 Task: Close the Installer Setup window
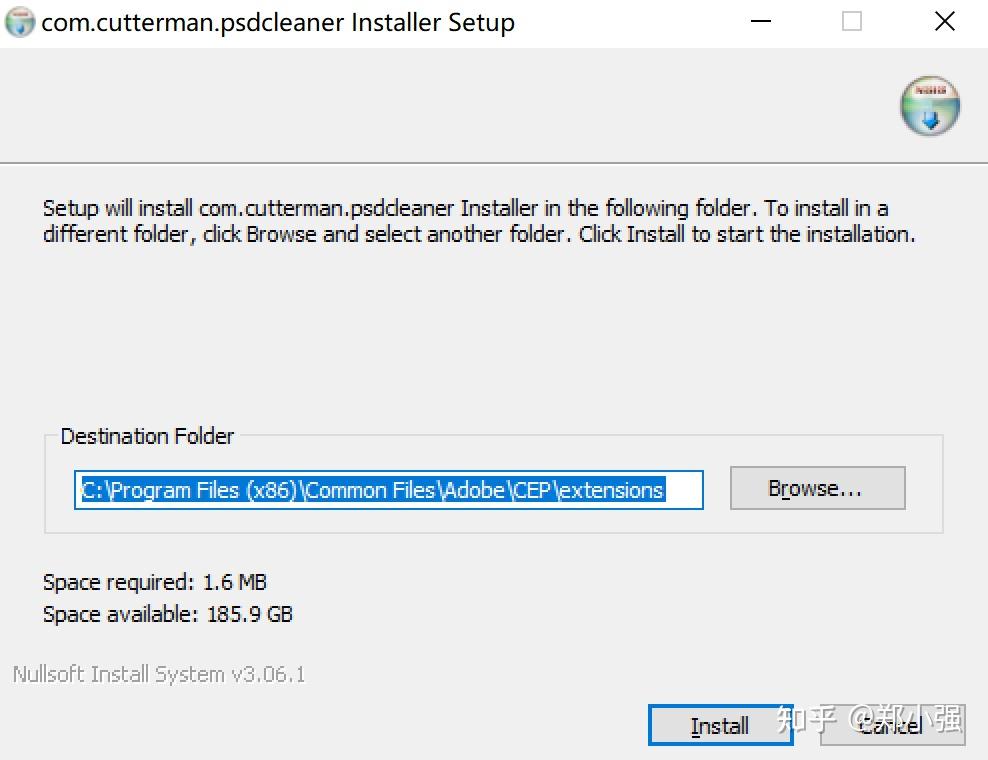pyautogui.click(x=945, y=21)
